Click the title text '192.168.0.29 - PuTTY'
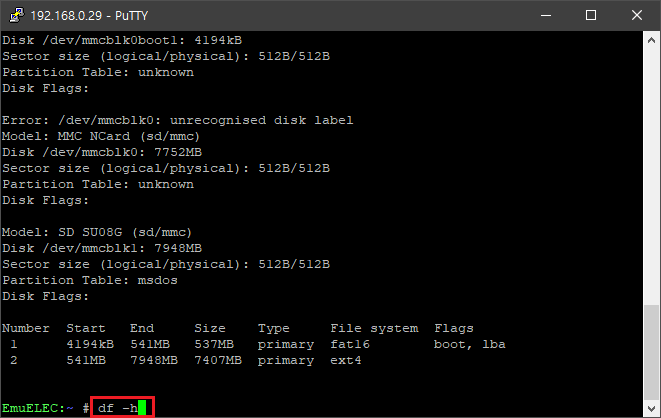 point(89,16)
